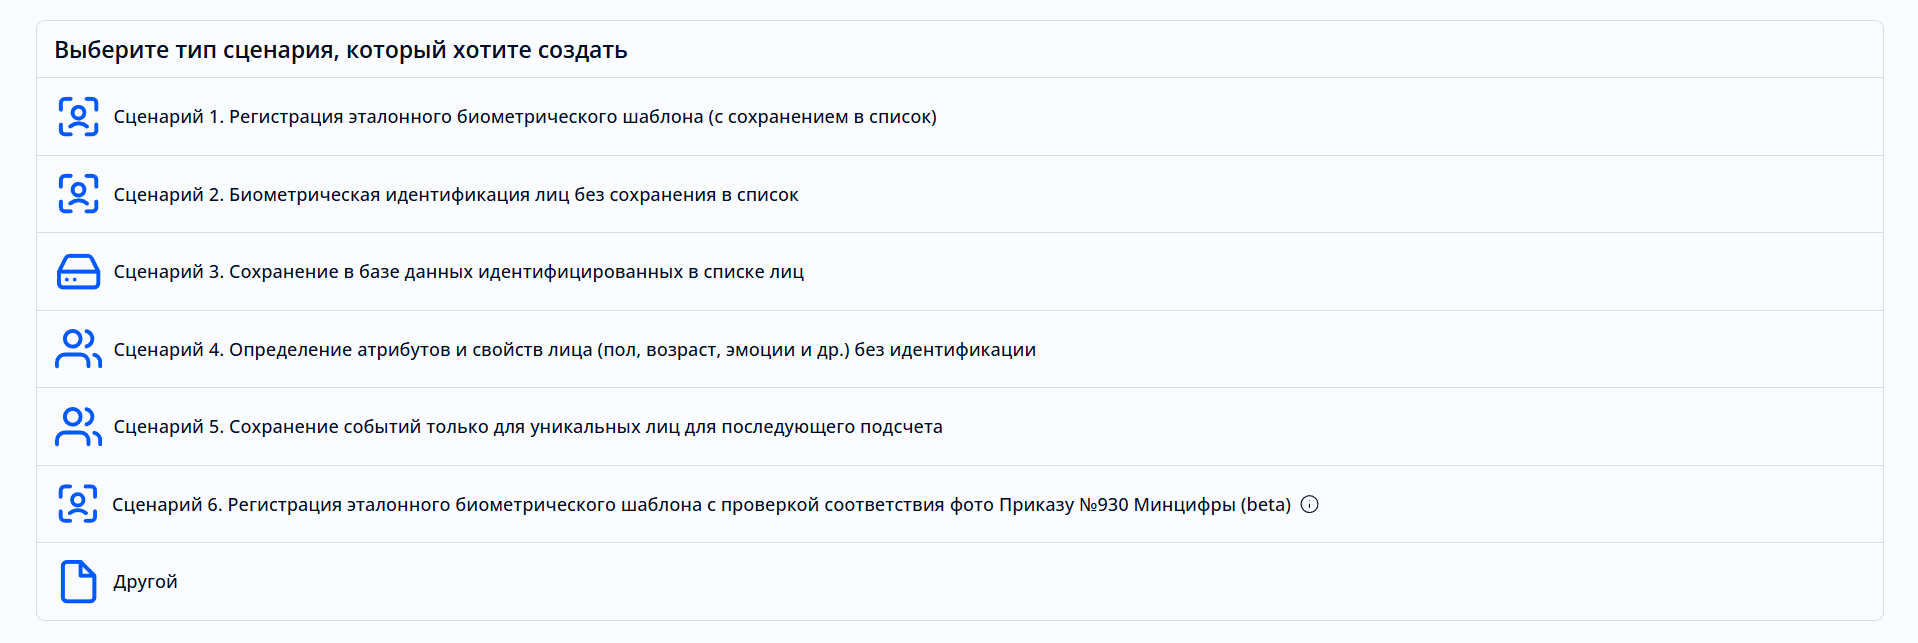This screenshot has height=643, width=1918.
Task: Click the Сценарий 4 row area
Action: pos(900,349)
